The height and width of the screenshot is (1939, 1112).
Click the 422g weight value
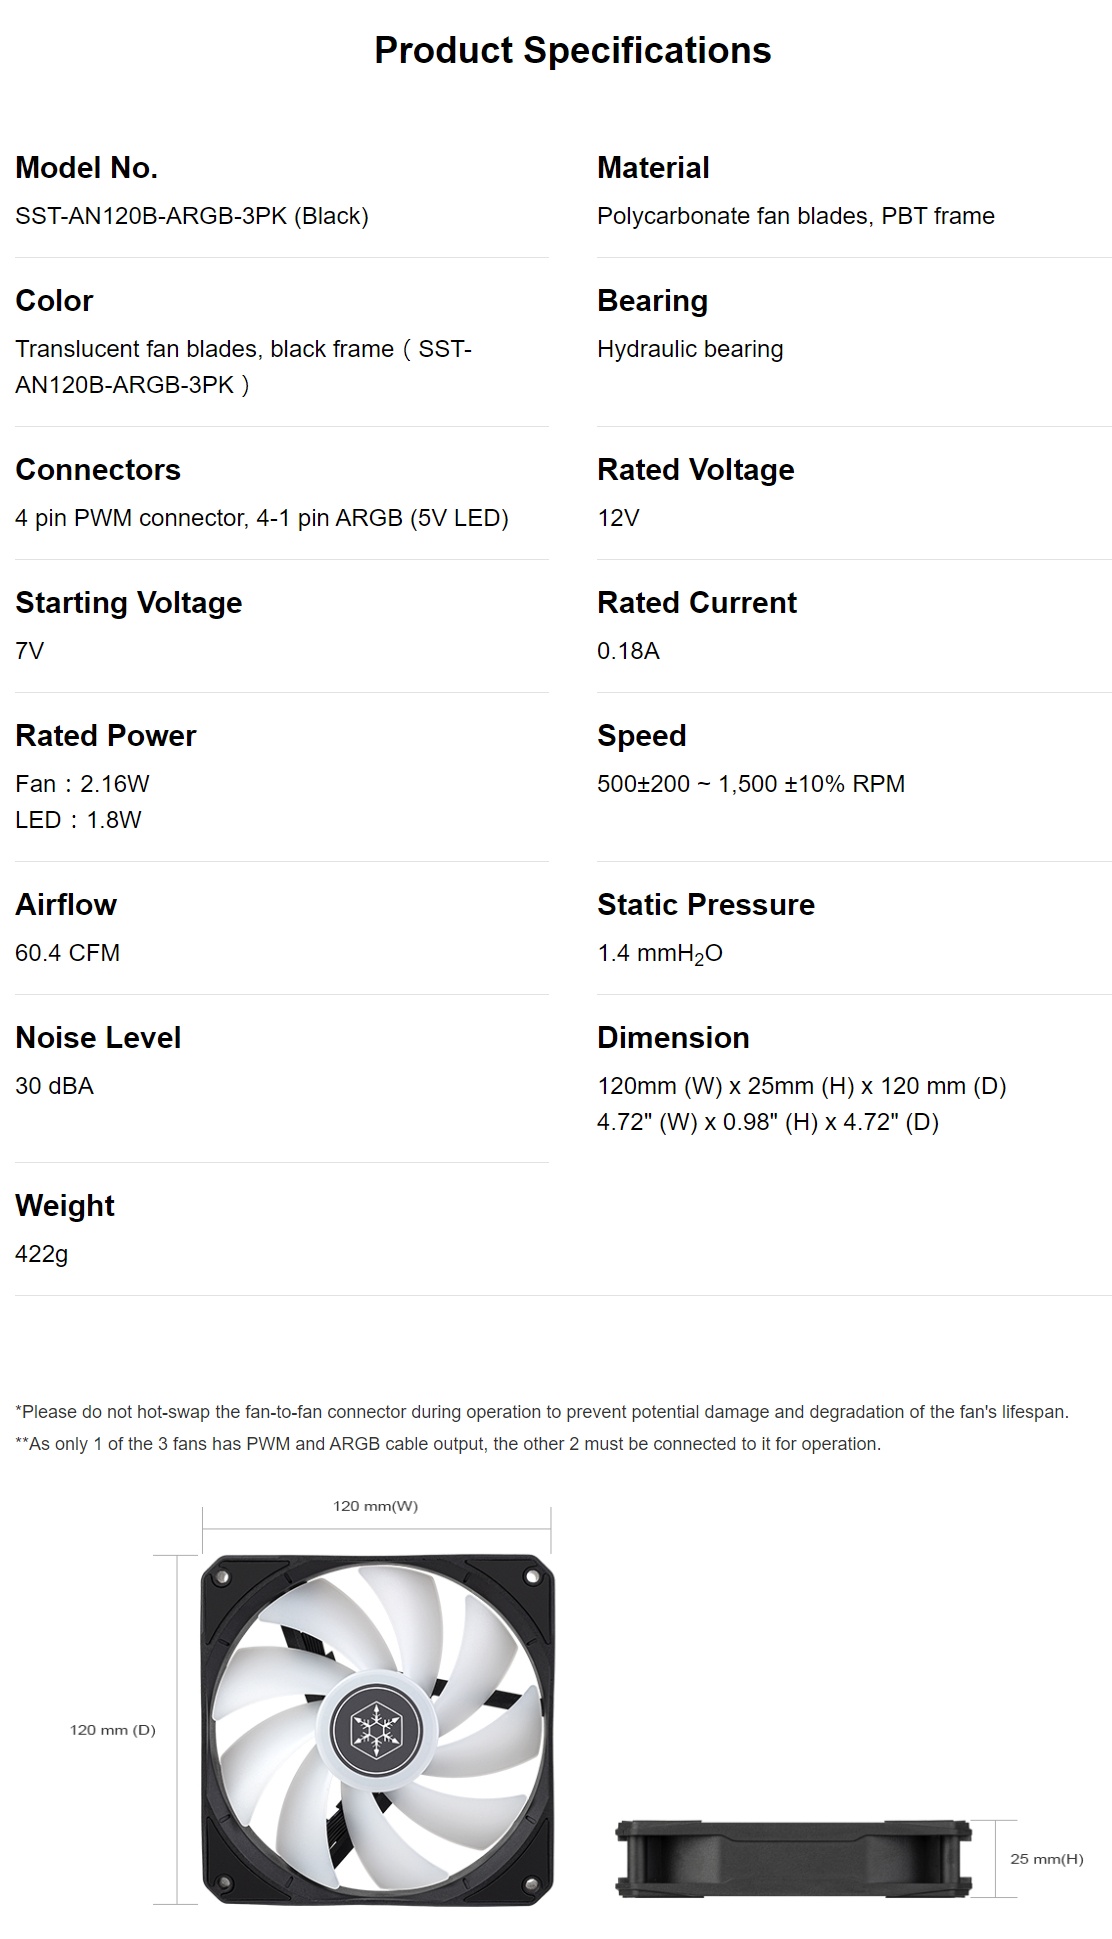pyautogui.click(x=42, y=1254)
